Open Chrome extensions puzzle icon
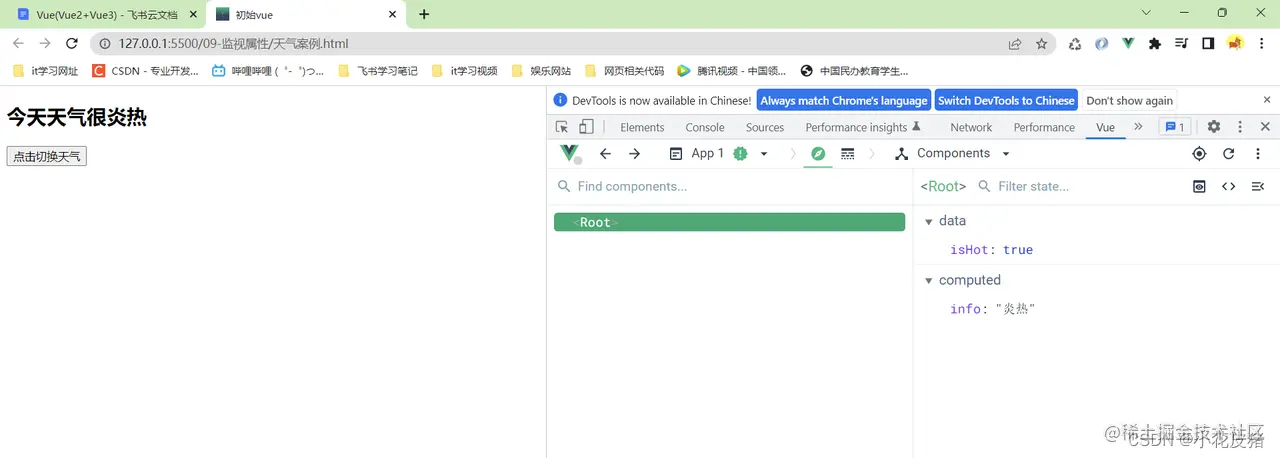 tap(1155, 44)
